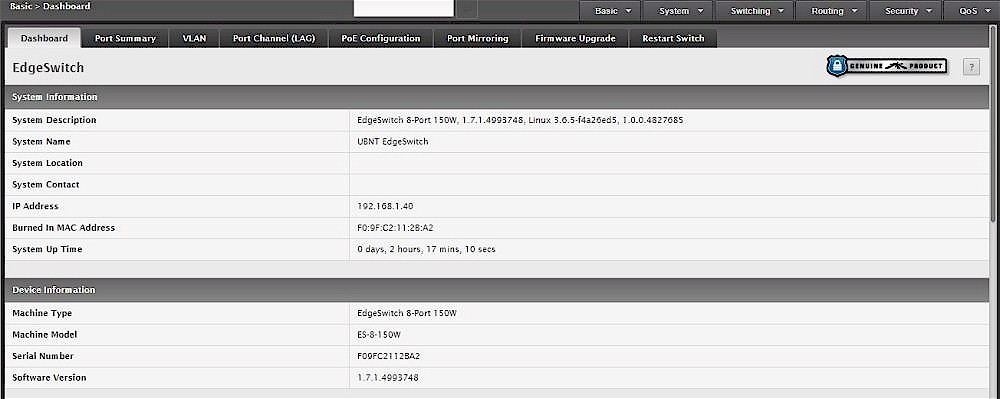Click the System Name label

coord(41,141)
